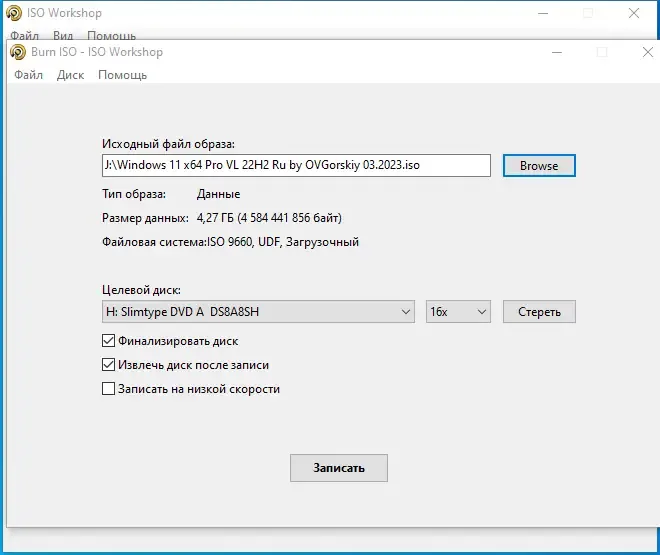
Task: Click the Burn ISO window app icon
Action: pyautogui.click(x=18, y=52)
